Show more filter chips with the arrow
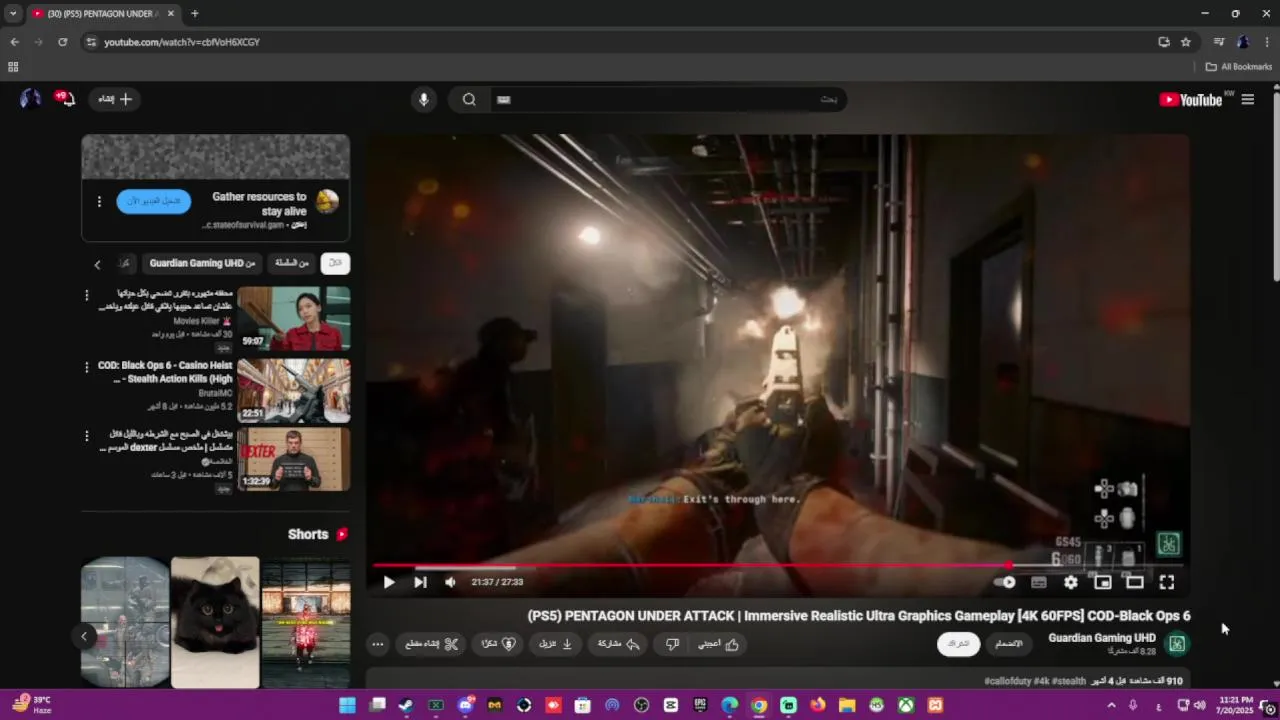 [x=97, y=264]
